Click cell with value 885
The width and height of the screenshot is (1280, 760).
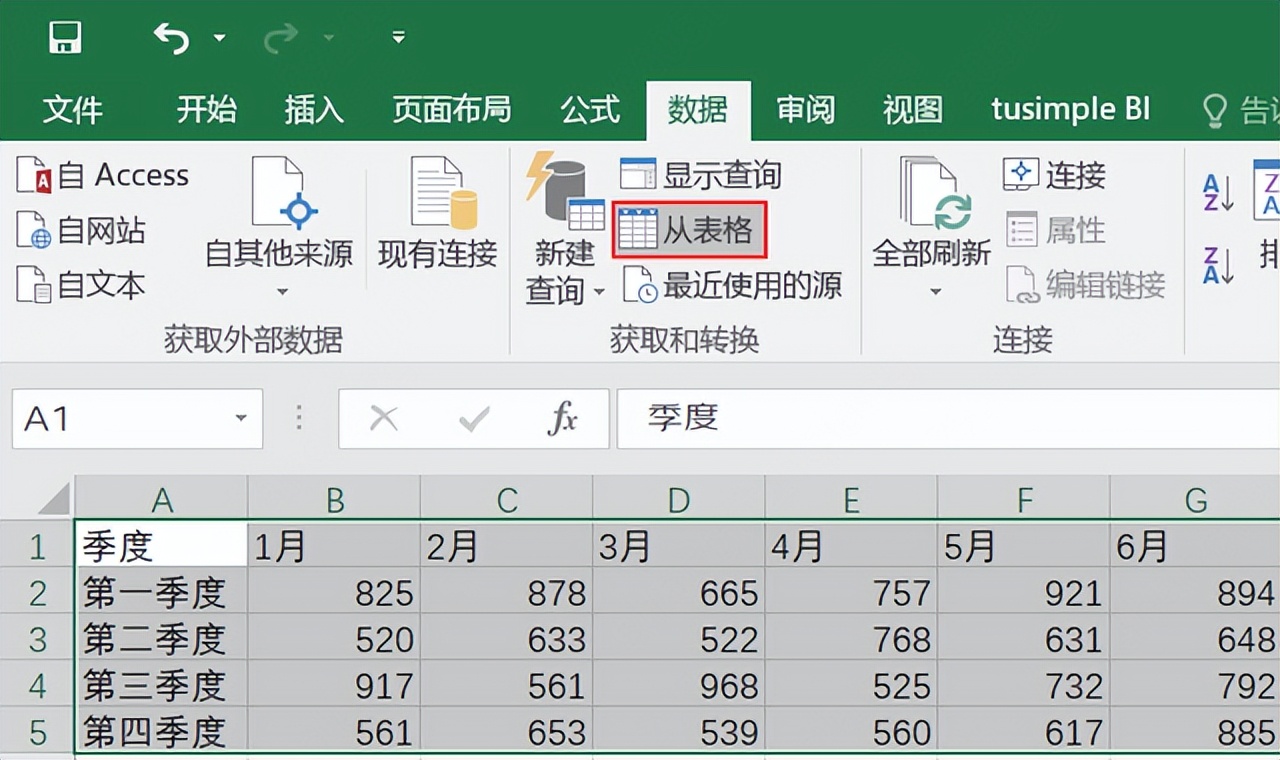1195,732
